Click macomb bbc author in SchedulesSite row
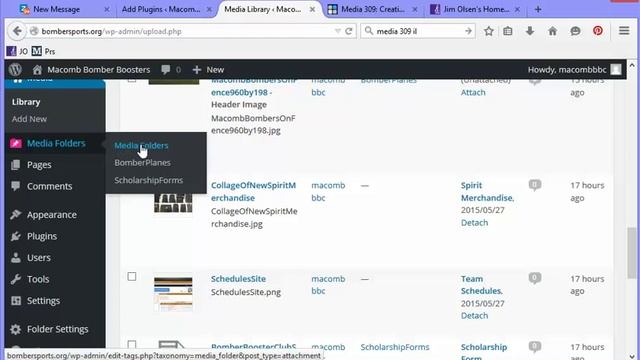 [328, 285]
